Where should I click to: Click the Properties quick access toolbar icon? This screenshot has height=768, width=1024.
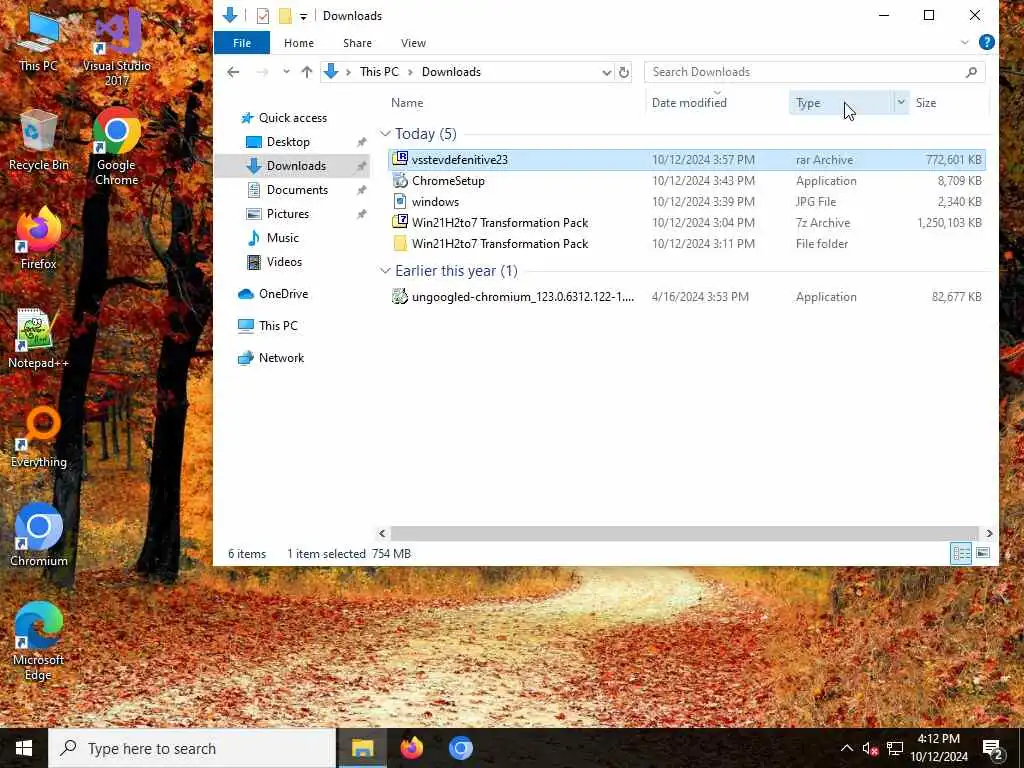[263, 16]
